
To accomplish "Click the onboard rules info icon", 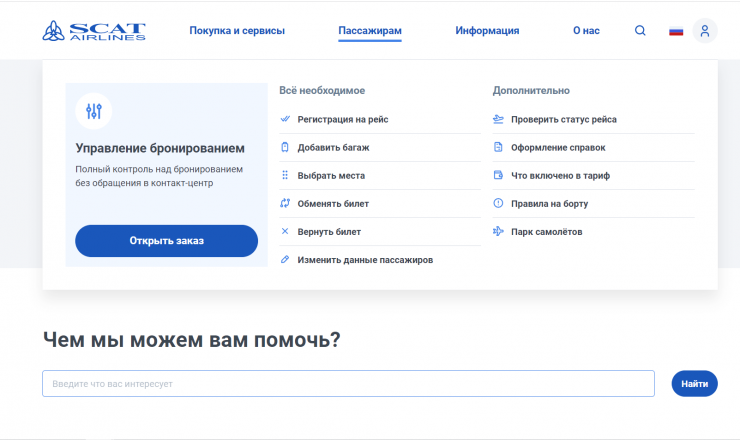I will (498, 204).
